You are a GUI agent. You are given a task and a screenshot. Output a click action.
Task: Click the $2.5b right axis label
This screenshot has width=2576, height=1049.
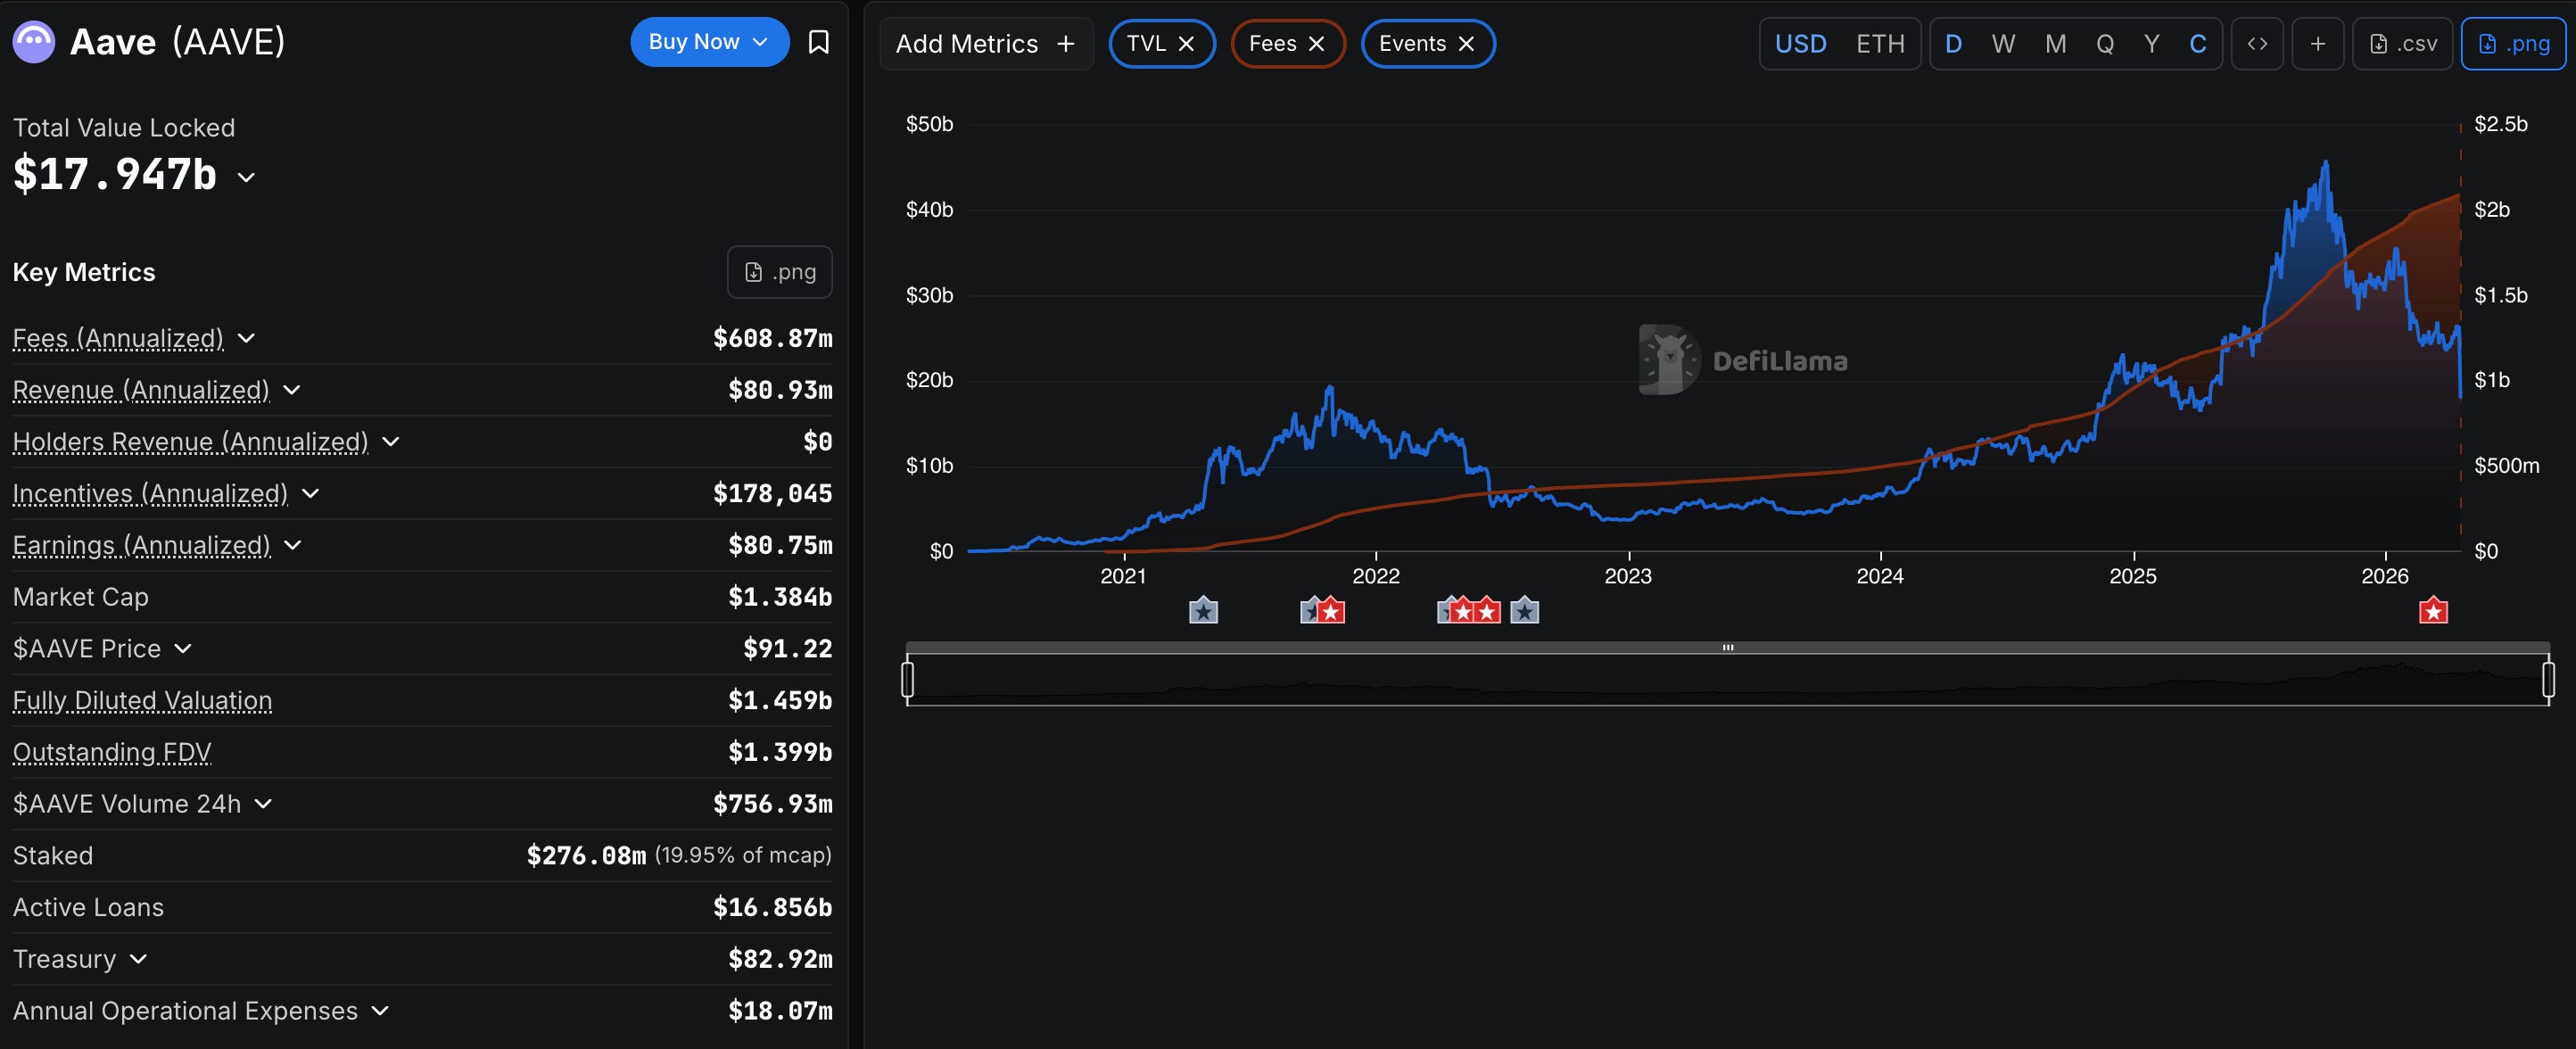pos(2500,124)
